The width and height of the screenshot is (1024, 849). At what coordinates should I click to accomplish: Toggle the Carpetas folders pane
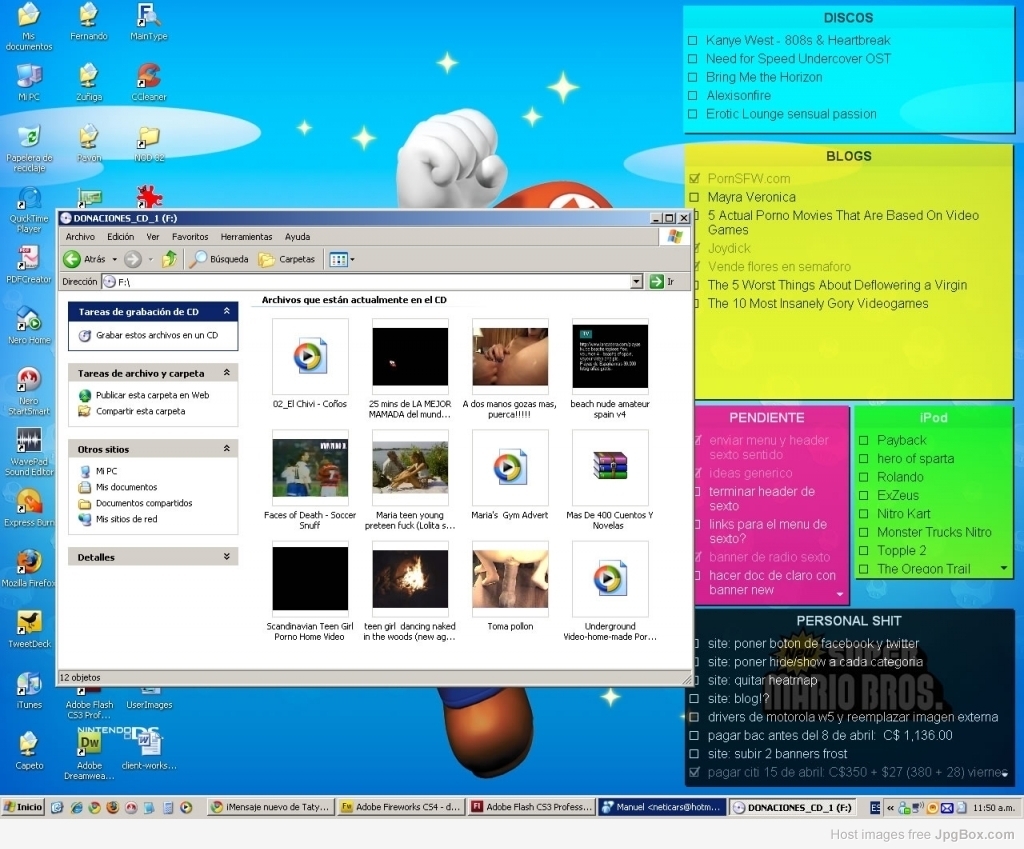click(x=287, y=259)
